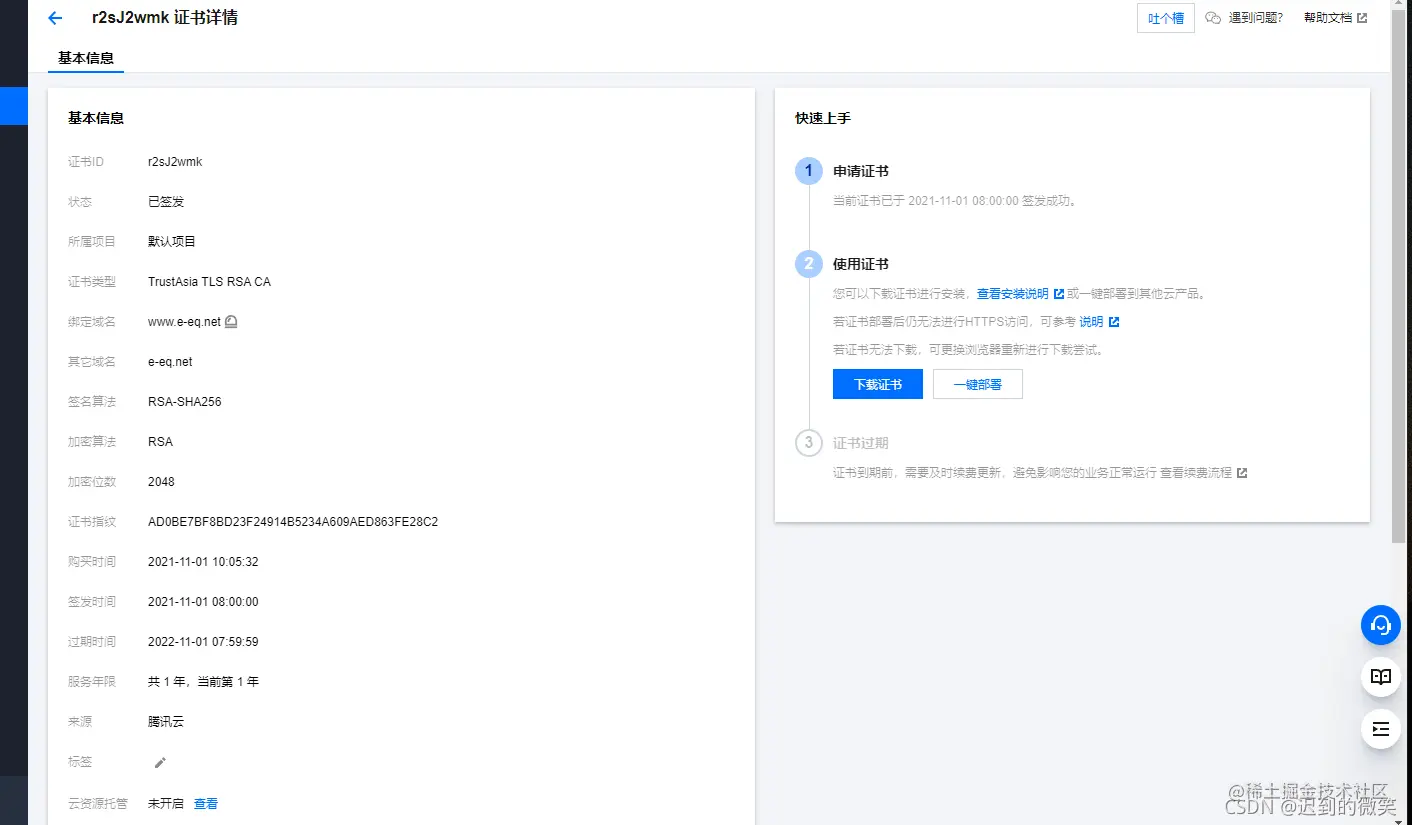Click the certificate type TrustAsia TLS RSA CA
The image size is (1412, 825).
[x=209, y=282]
